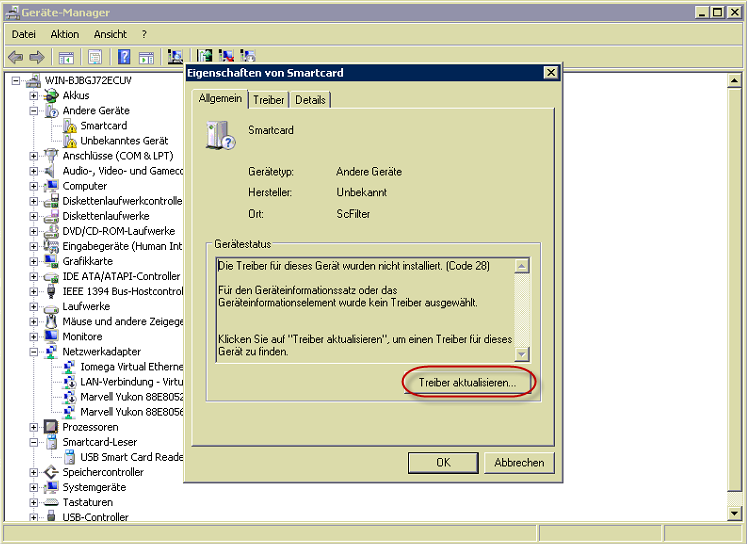The height and width of the screenshot is (544, 747).
Task: Switch to the Details tab
Action: click(x=310, y=100)
